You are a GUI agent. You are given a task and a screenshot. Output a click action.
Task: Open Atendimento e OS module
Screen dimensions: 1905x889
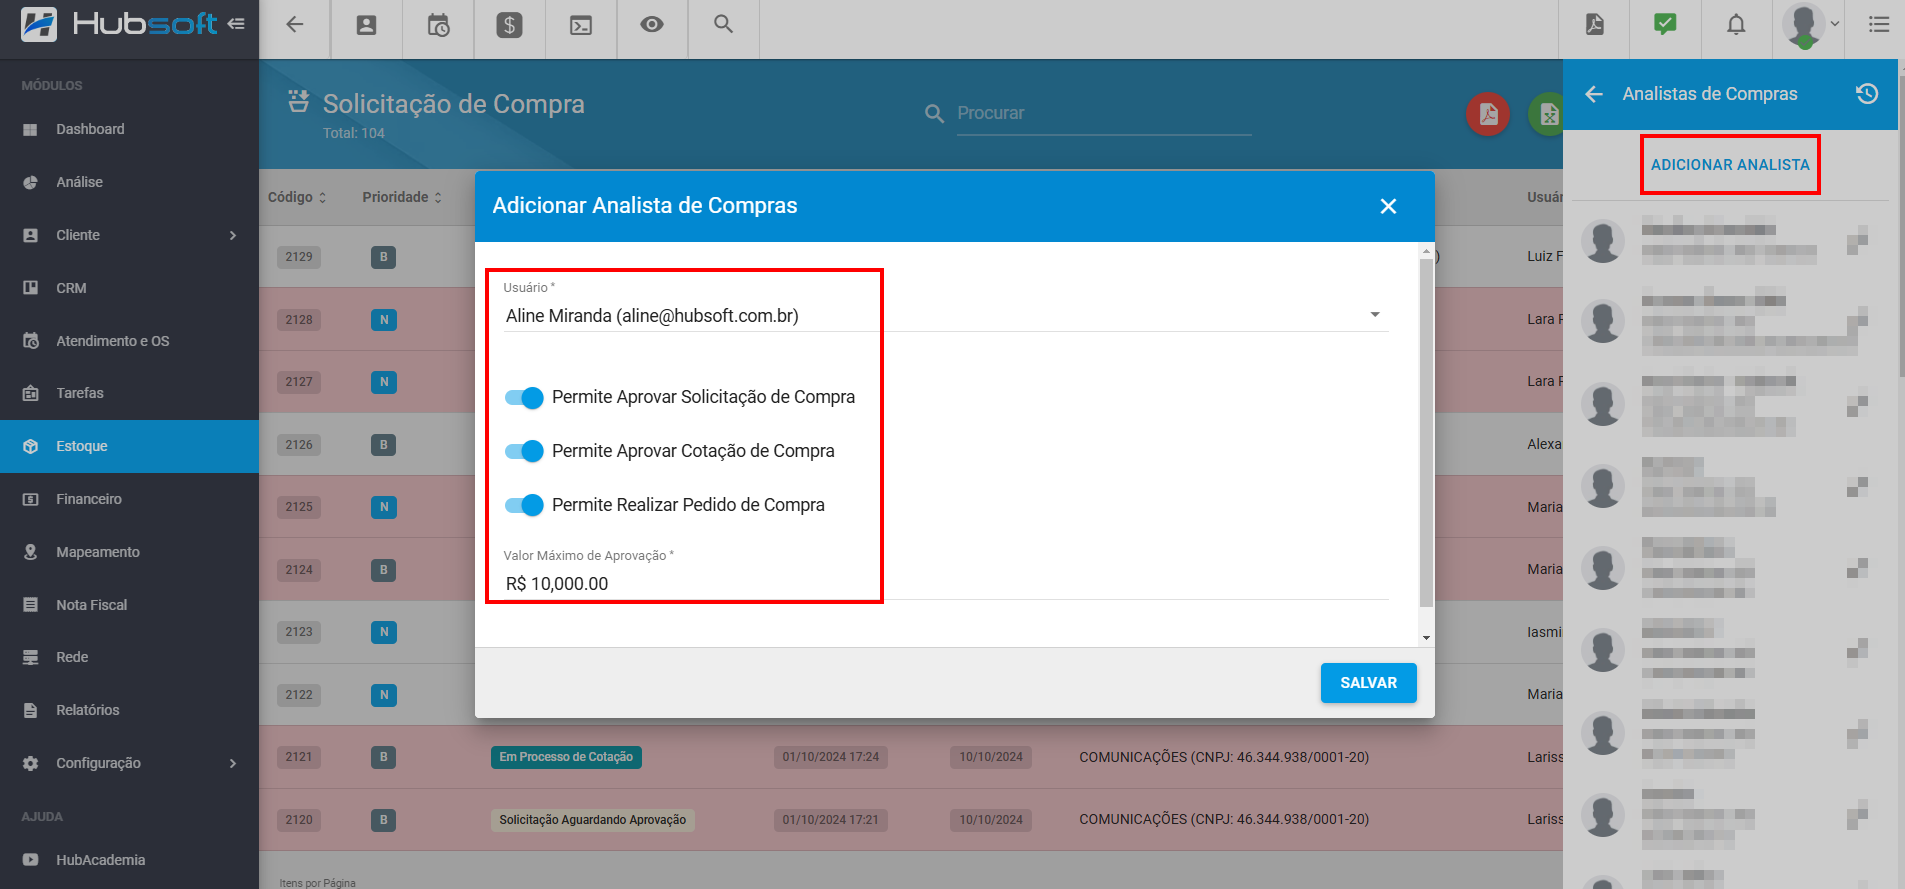click(129, 341)
